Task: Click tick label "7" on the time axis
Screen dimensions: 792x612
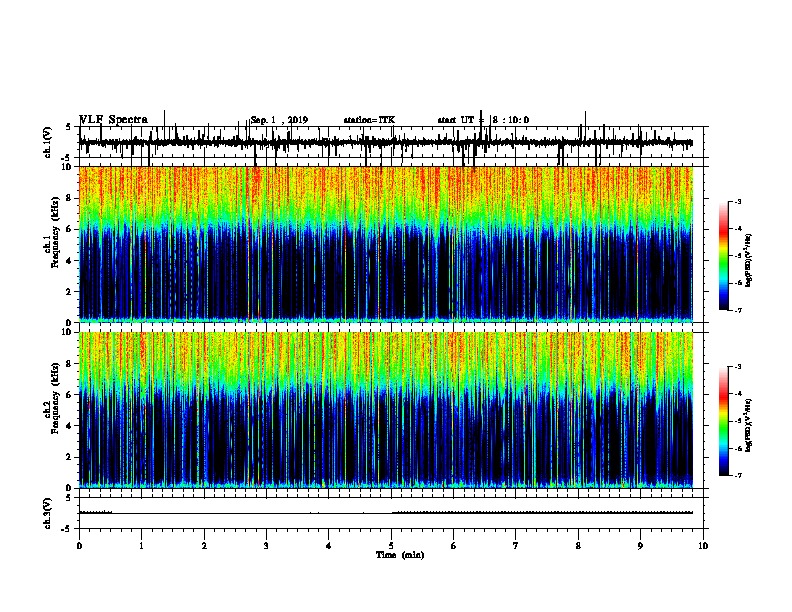Action: click(516, 546)
